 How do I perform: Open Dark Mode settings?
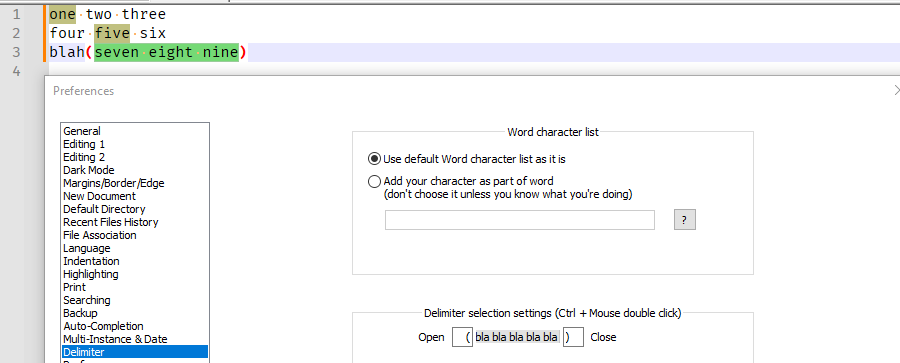[x=135, y=170]
